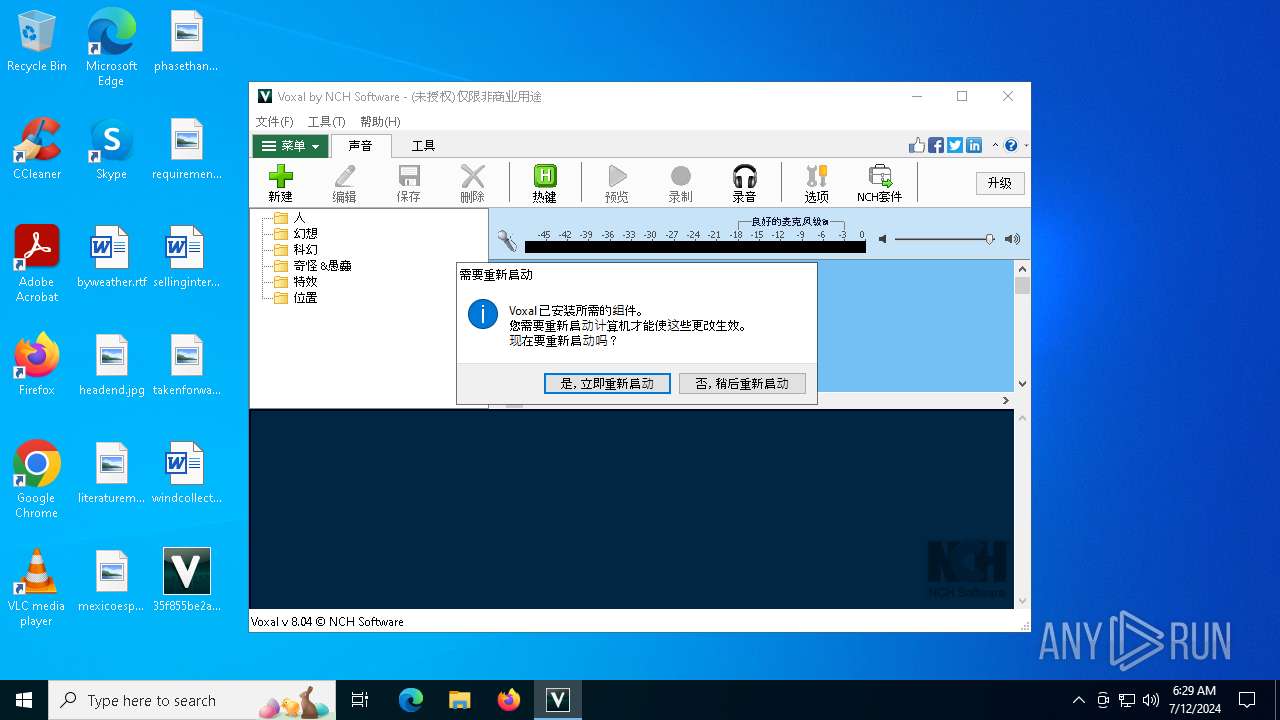Click the thumbs-up like icon
Viewport: 1280px width, 720px height.
917,145
